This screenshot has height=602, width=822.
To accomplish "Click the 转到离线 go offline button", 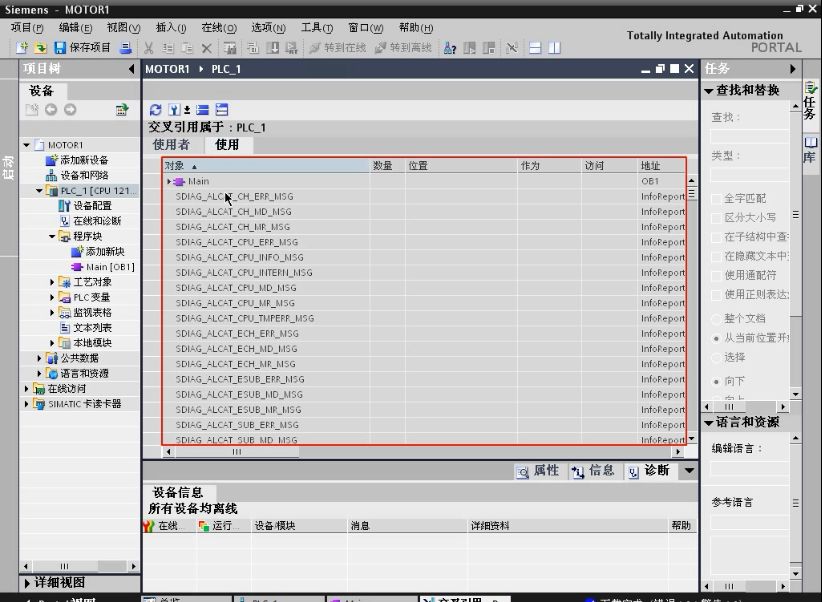I will point(404,48).
